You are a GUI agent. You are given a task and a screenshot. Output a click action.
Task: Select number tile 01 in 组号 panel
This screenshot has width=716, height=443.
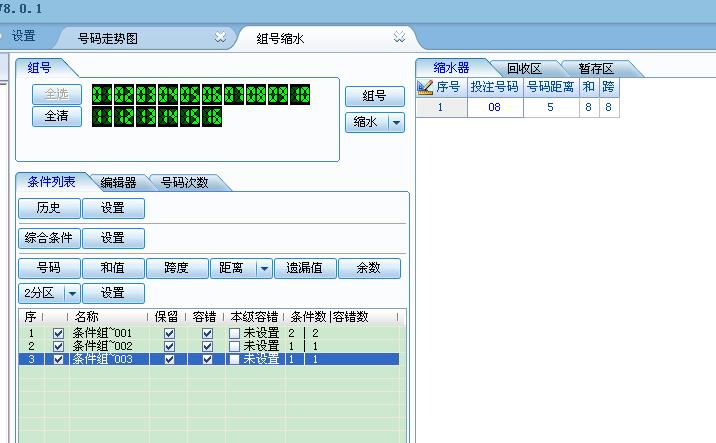[103, 96]
